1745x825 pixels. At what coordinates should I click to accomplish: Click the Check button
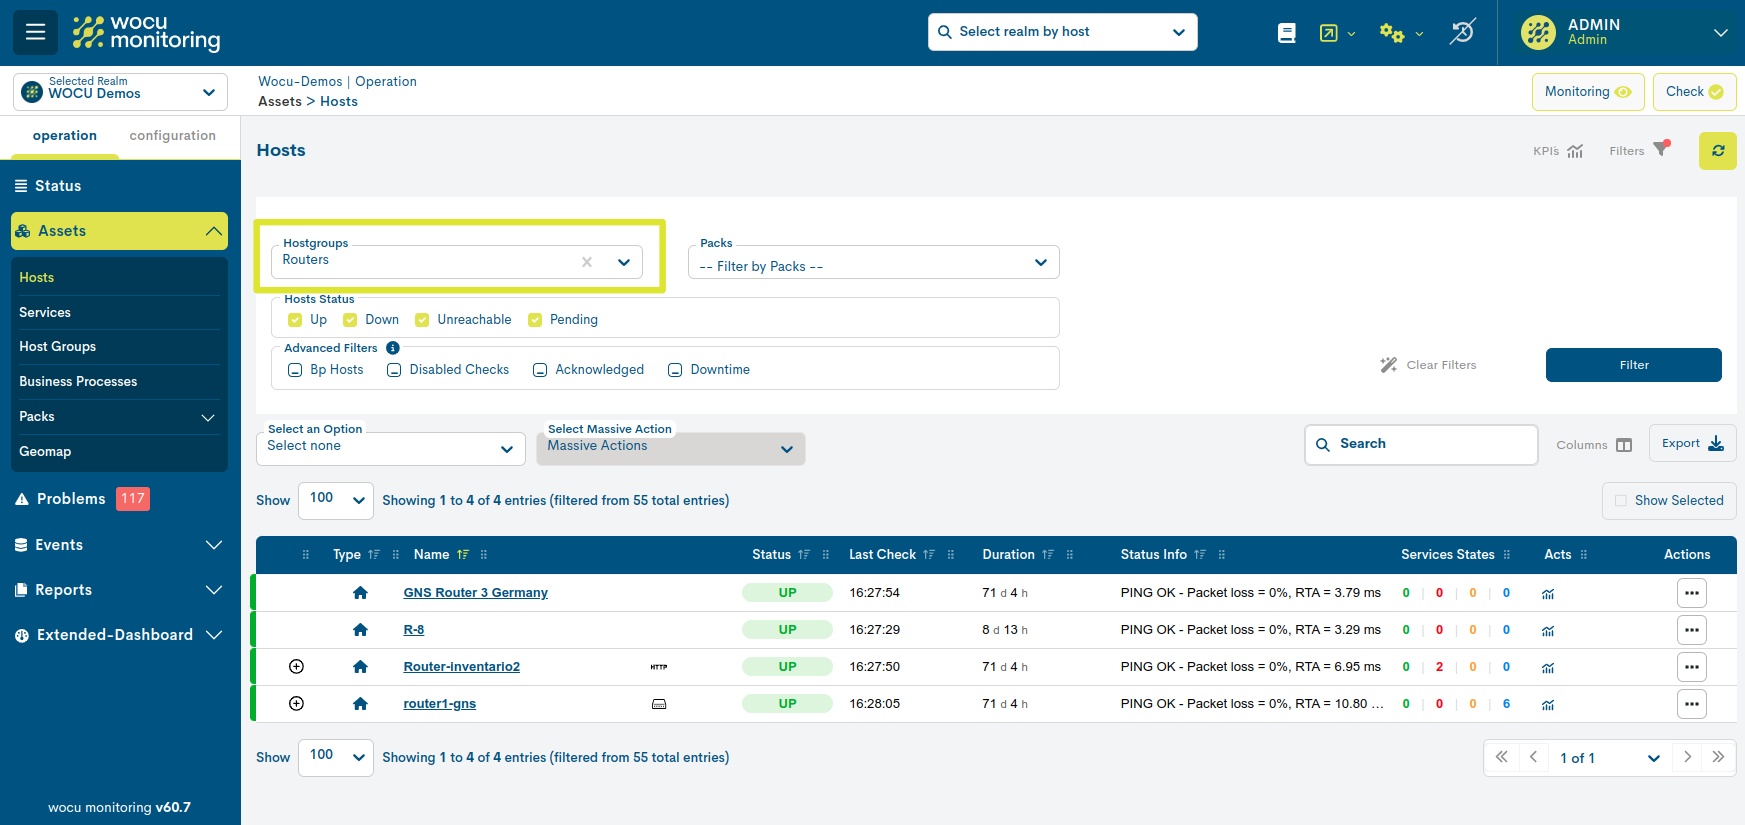pyautogui.click(x=1694, y=91)
